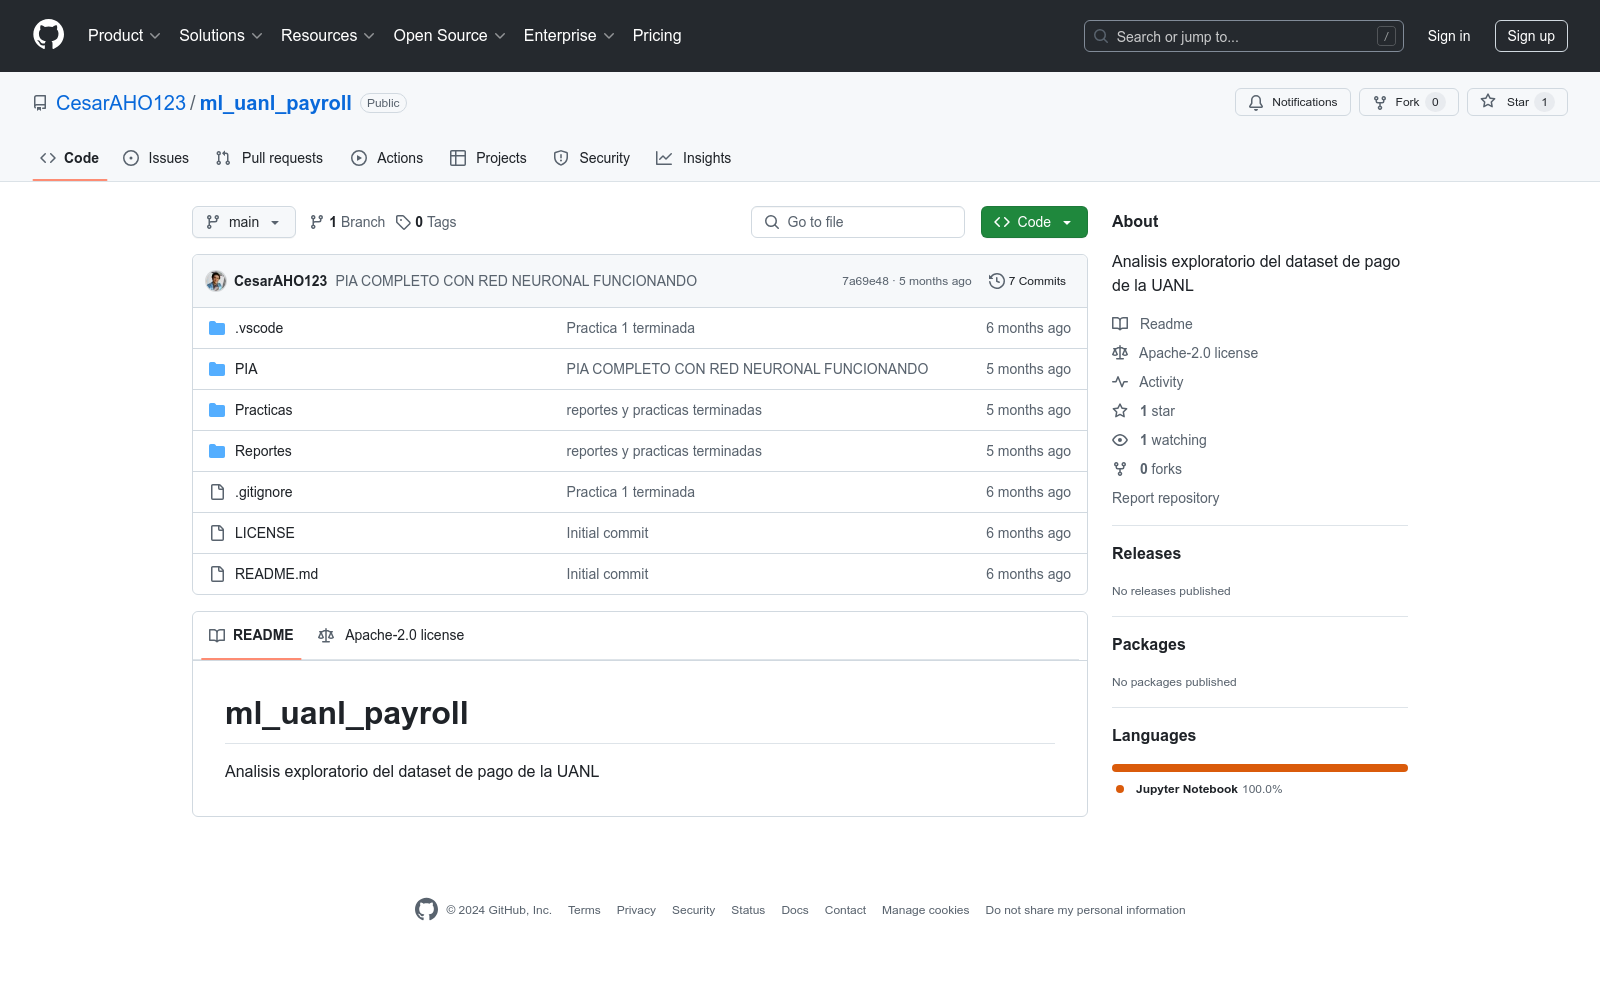Open the GitHub homepage logo
This screenshot has height=1000, width=1600.
48,35
